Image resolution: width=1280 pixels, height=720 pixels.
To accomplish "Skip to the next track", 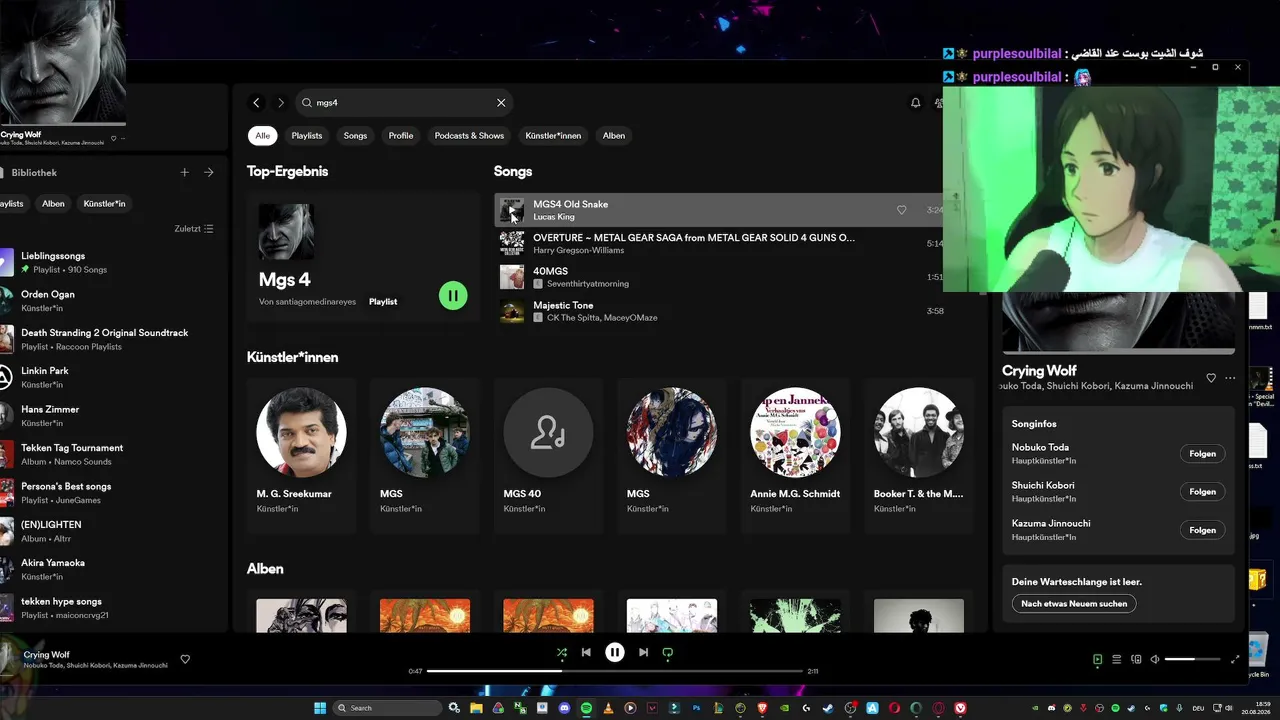I will click(643, 653).
